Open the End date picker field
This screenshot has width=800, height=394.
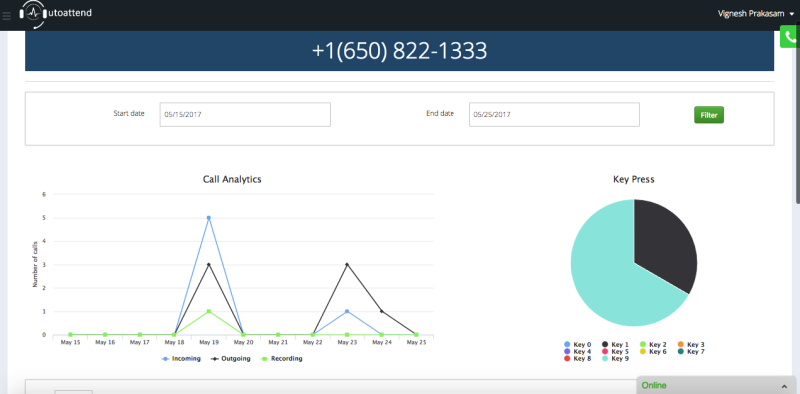tap(554, 114)
